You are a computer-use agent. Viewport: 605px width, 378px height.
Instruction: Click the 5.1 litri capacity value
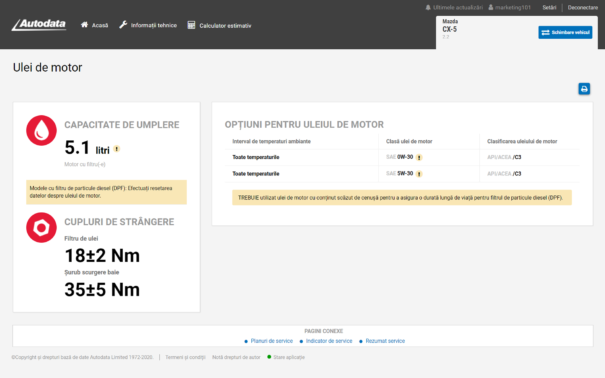pyautogui.click(x=87, y=148)
